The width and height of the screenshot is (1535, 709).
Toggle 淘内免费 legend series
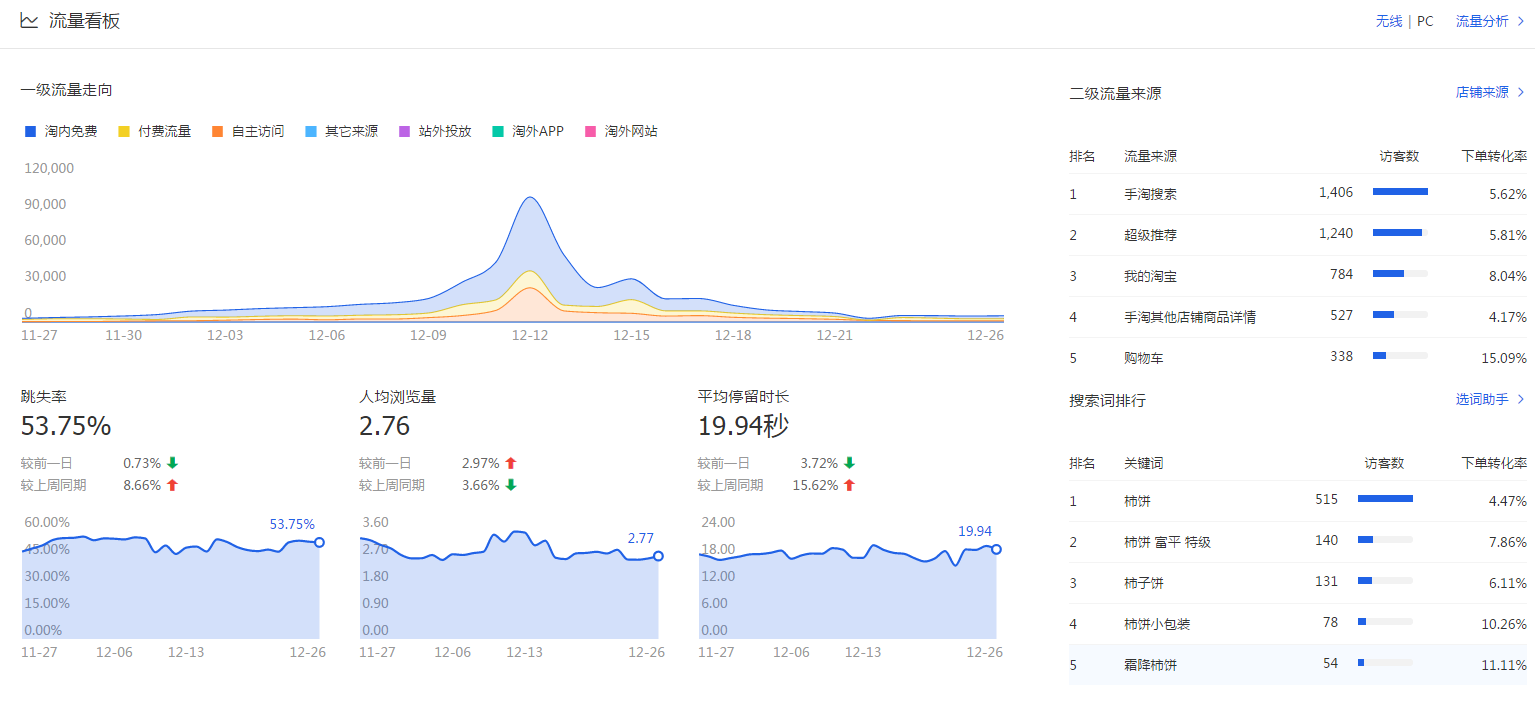point(61,131)
